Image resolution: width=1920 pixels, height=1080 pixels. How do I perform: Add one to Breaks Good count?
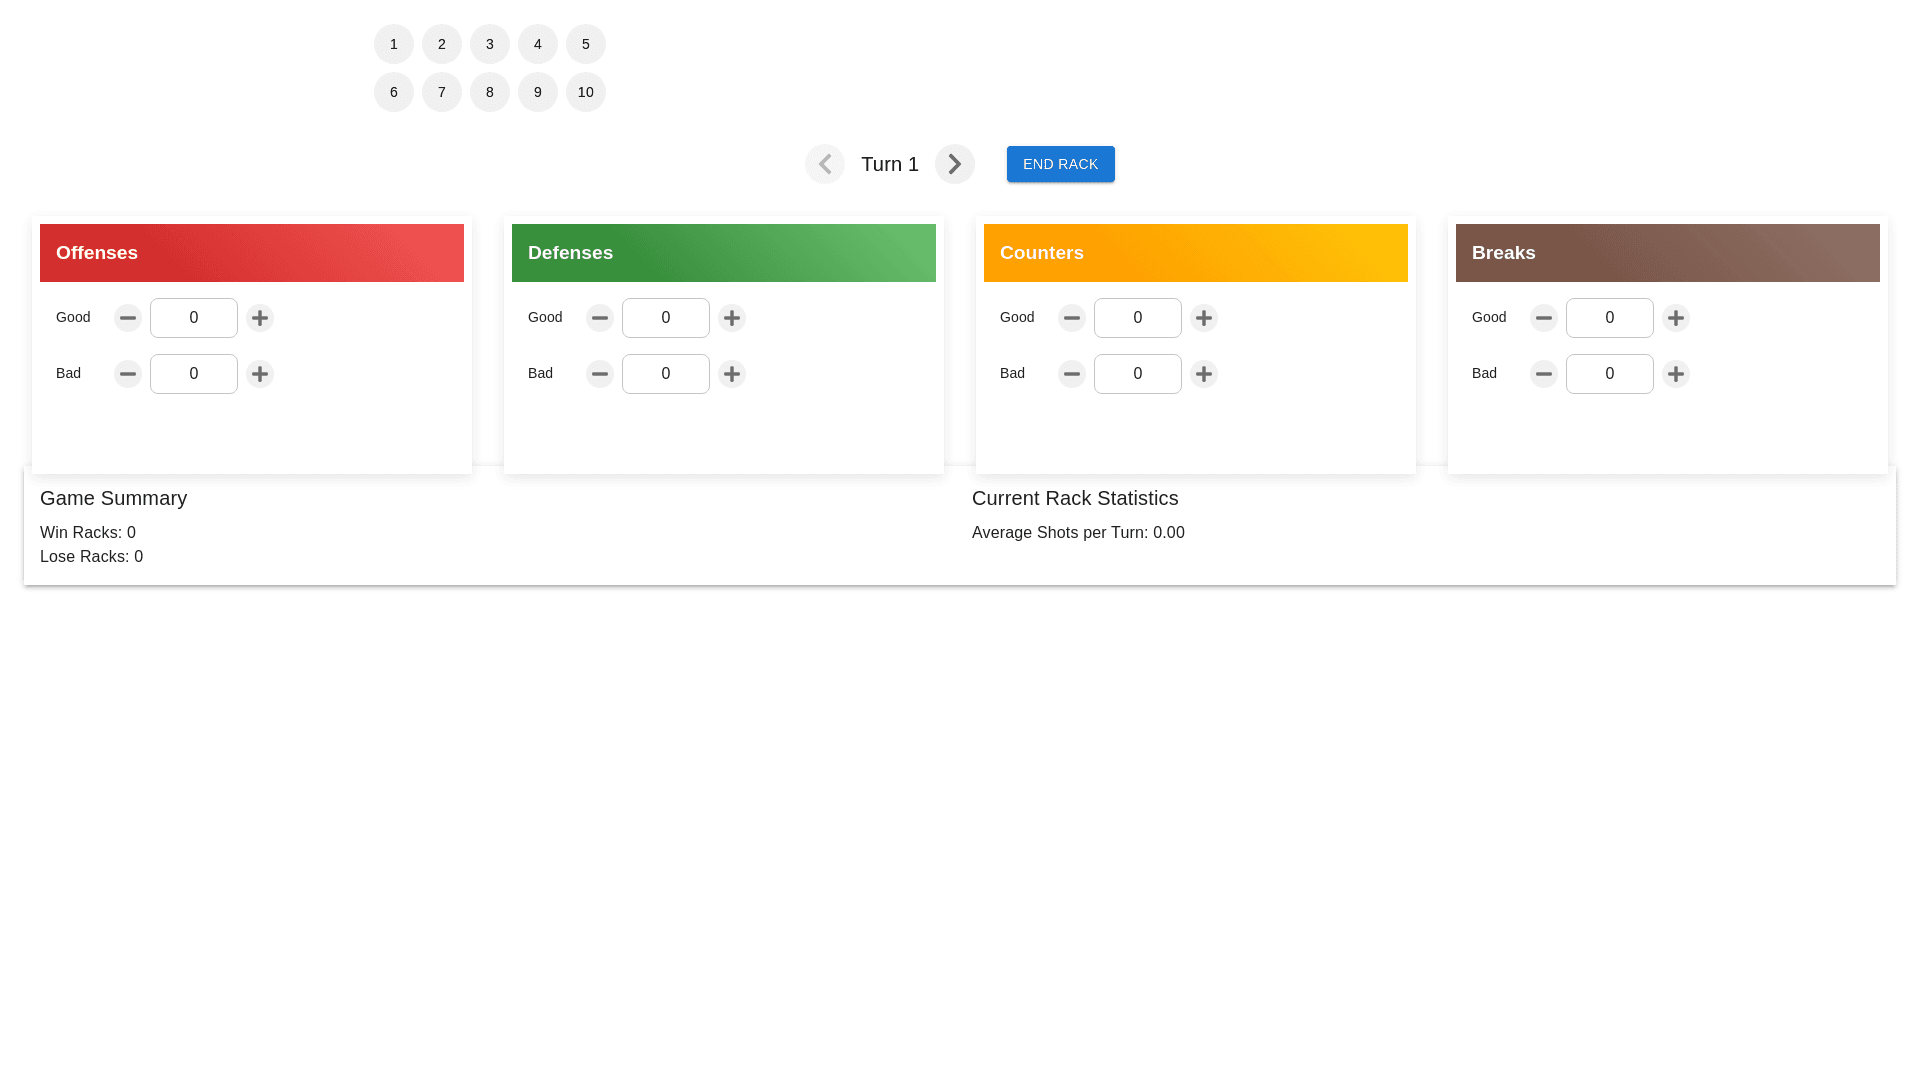point(1676,318)
